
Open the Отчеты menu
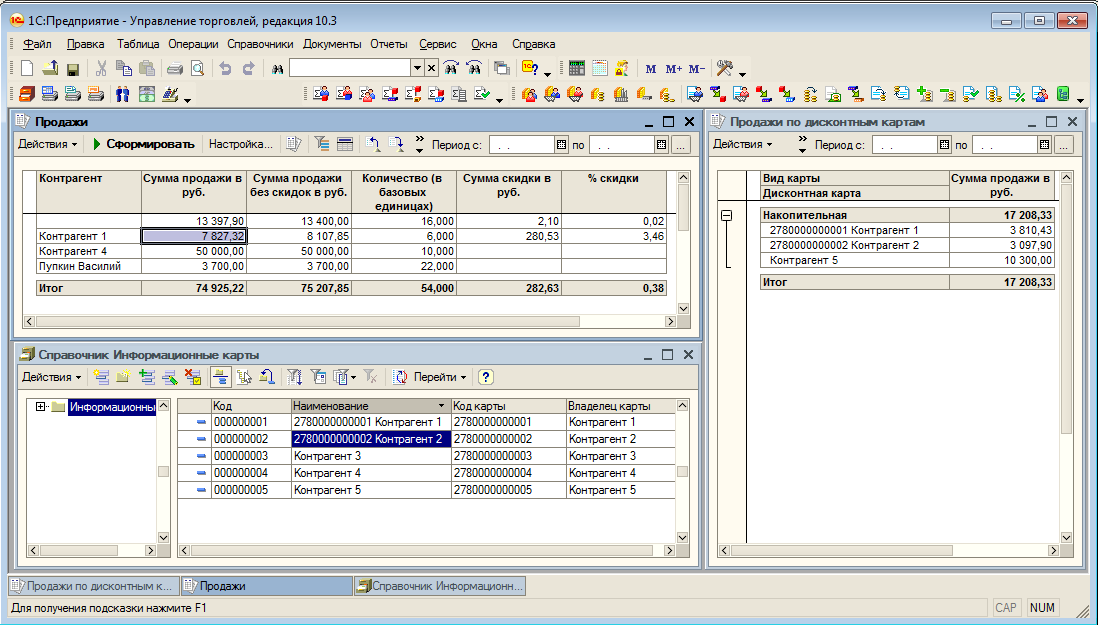pos(388,44)
